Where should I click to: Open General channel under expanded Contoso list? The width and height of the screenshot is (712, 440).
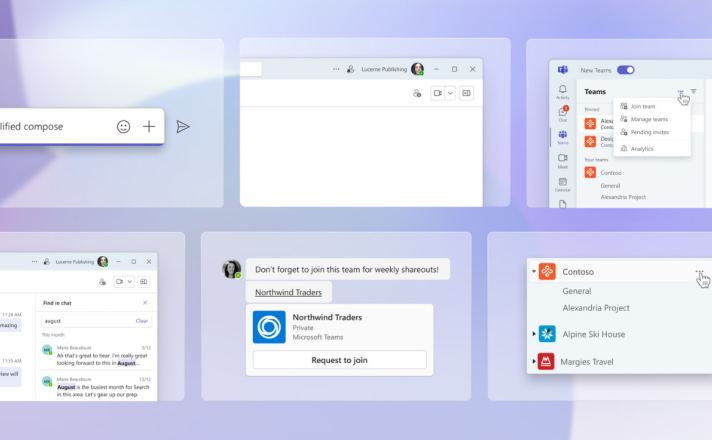click(x=577, y=291)
